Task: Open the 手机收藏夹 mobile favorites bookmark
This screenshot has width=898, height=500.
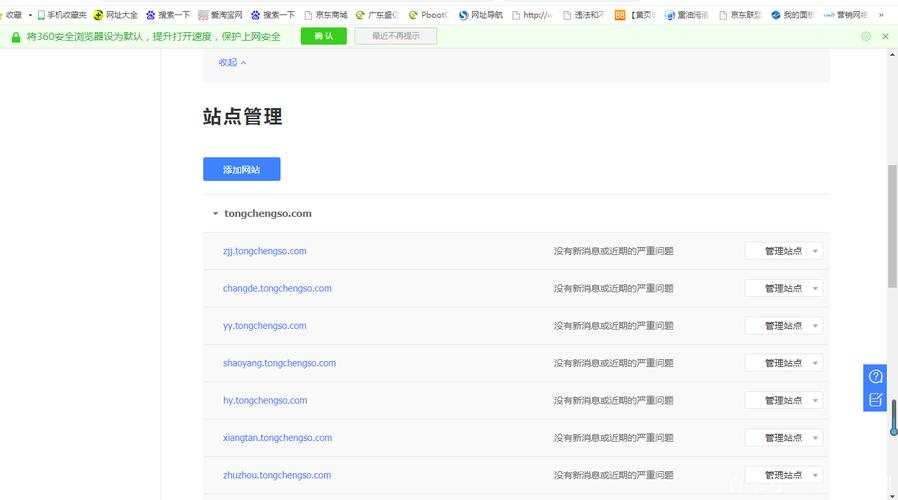Action: click(62, 15)
